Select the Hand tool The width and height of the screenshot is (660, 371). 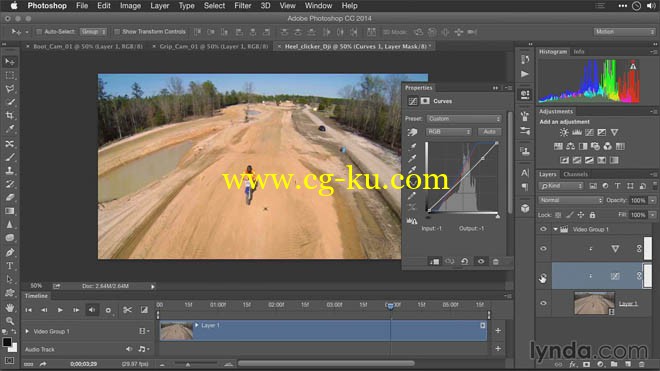(9, 307)
